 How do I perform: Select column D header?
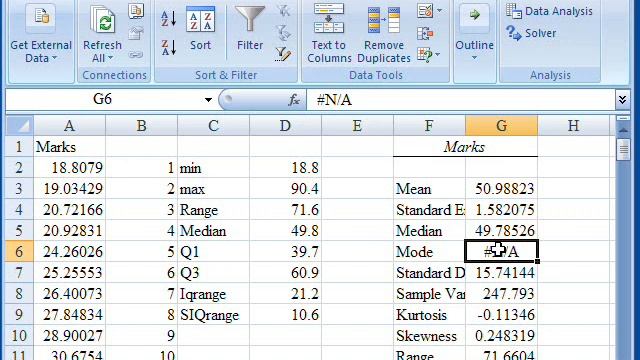(x=285, y=125)
